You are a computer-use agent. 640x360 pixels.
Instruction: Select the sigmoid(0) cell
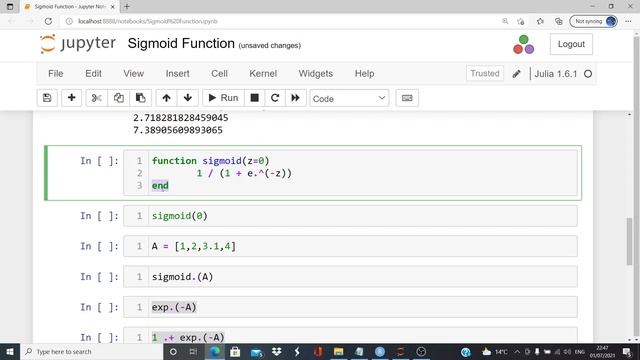[350, 216]
